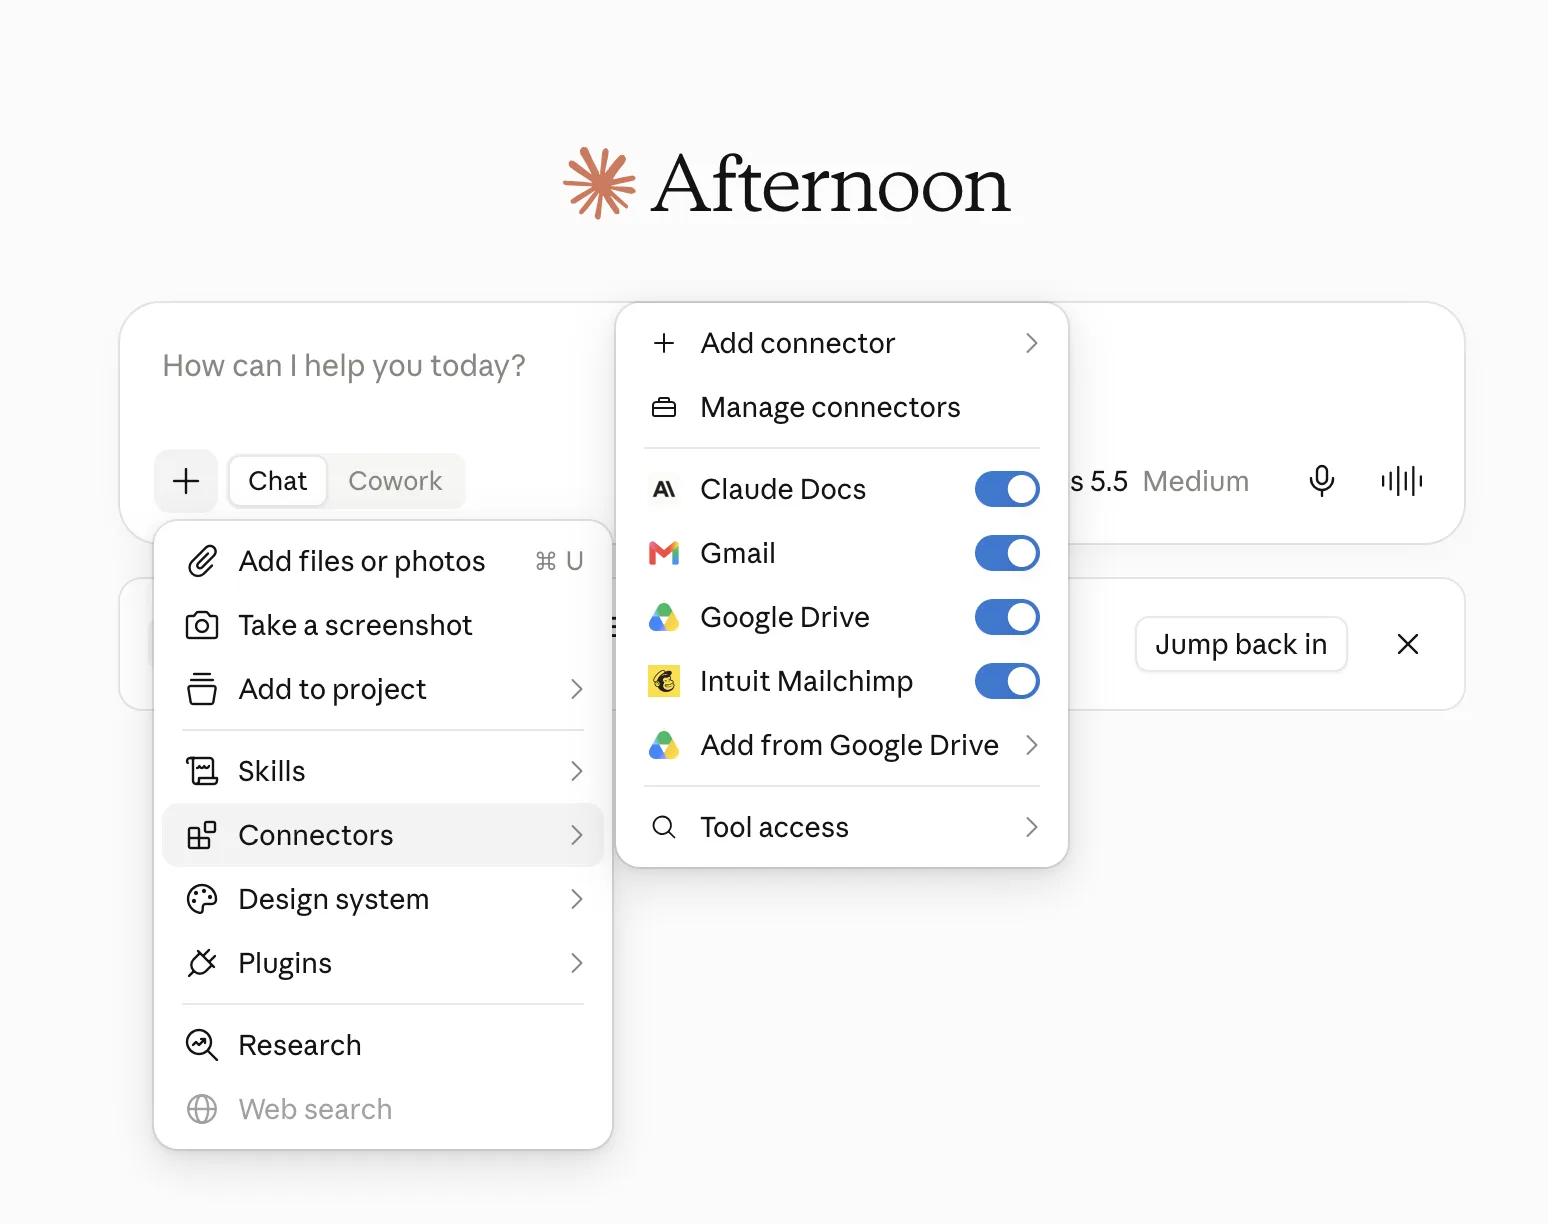Image resolution: width=1548 pixels, height=1224 pixels.
Task: Click the Add connector label
Action: coord(798,343)
